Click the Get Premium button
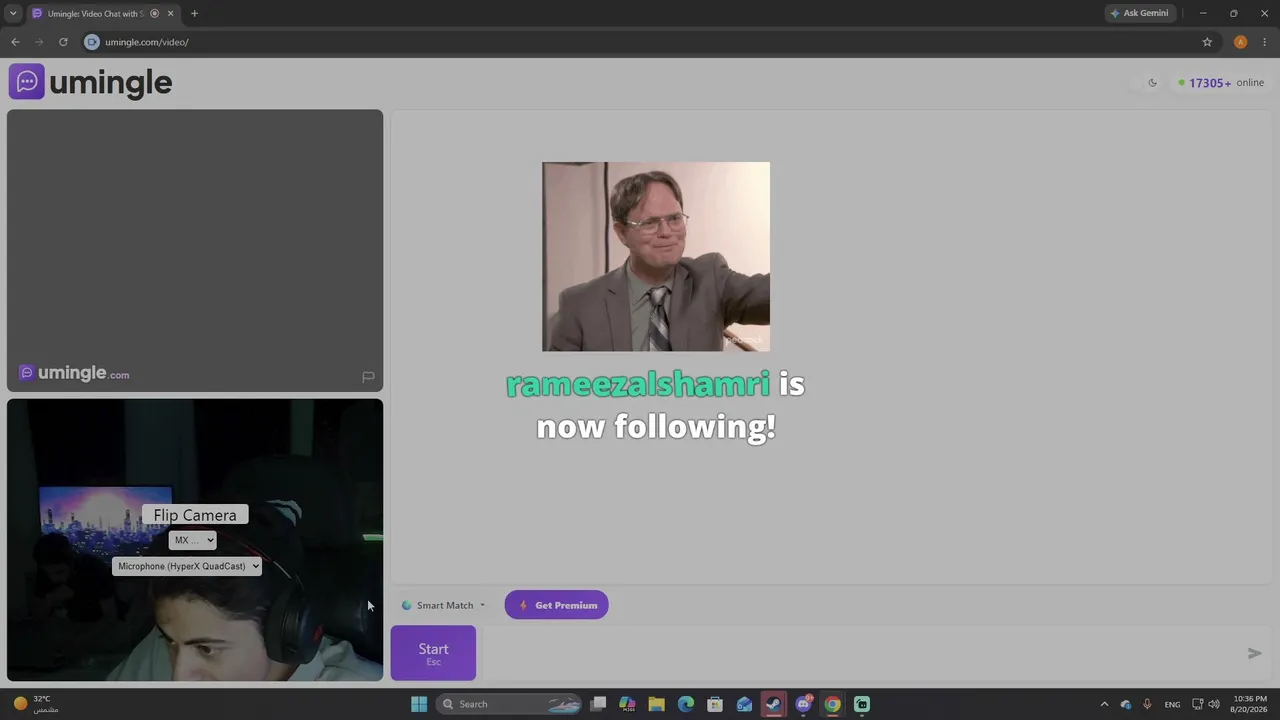Image resolution: width=1280 pixels, height=720 pixels. [x=556, y=605]
